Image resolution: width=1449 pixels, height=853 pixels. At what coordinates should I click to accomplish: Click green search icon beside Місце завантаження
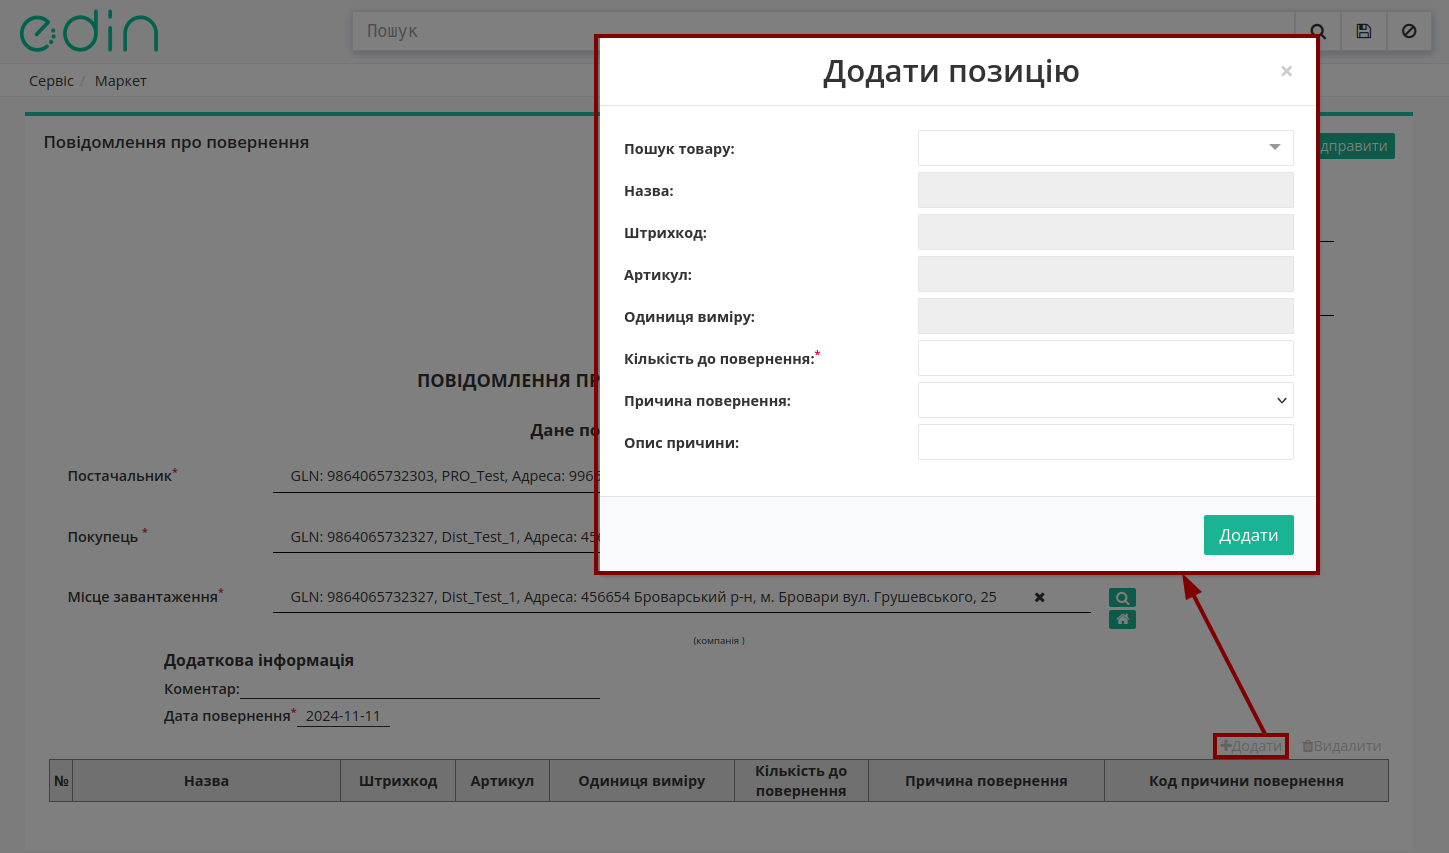pyautogui.click(x=1122, y=598)
